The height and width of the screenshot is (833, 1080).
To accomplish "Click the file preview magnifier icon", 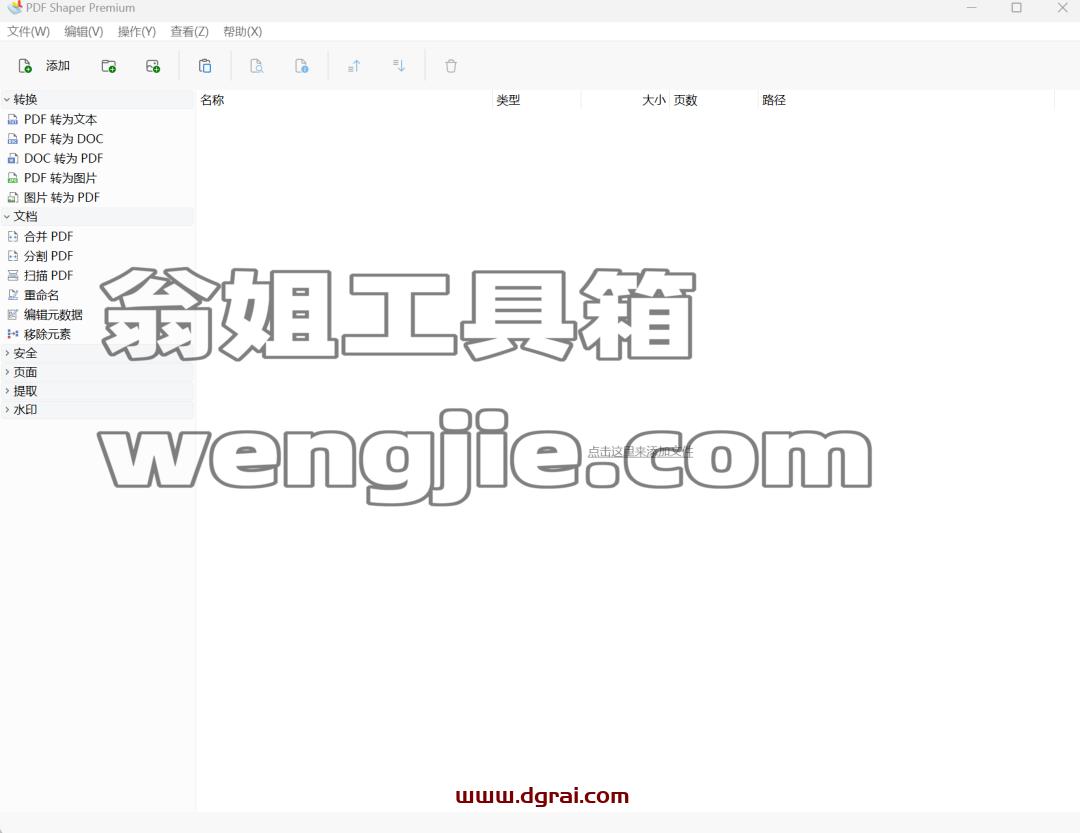I will (256, 66).
